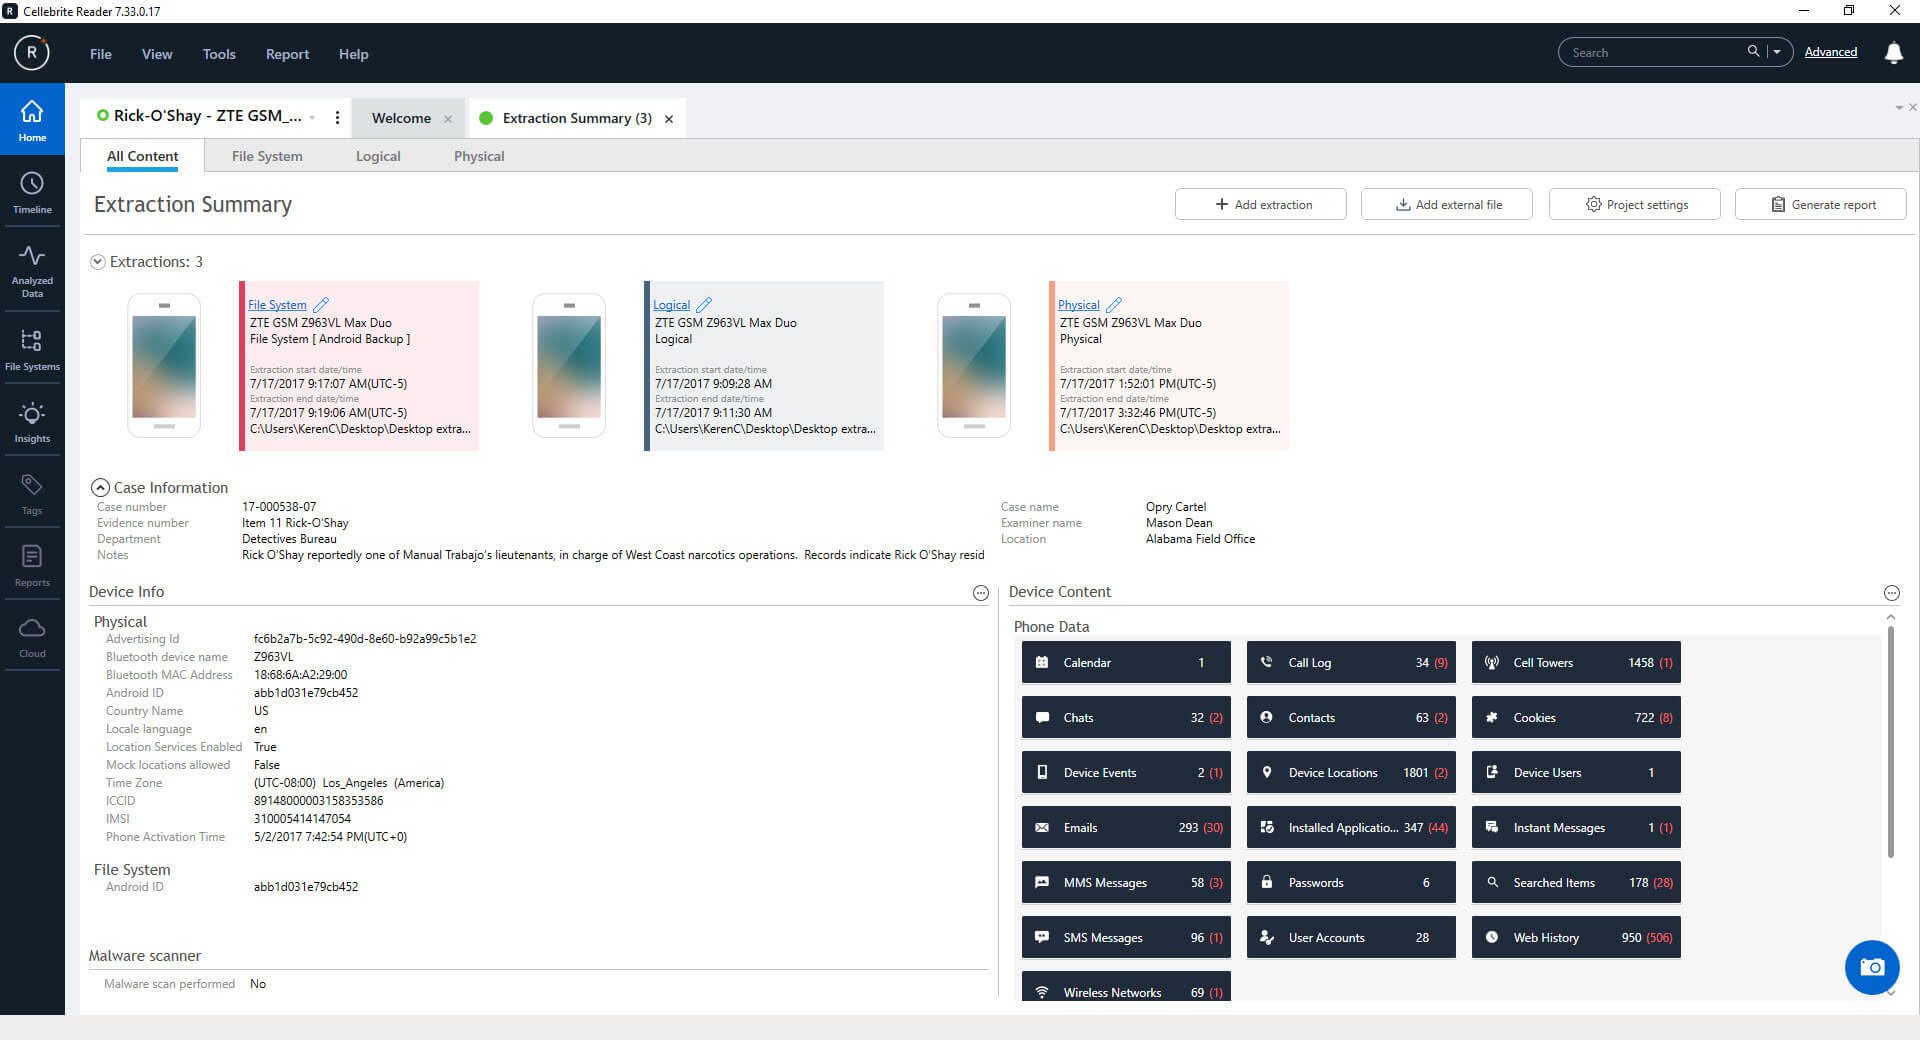
Task: Open the File Systems sidebar view
Action: [32, 349]
